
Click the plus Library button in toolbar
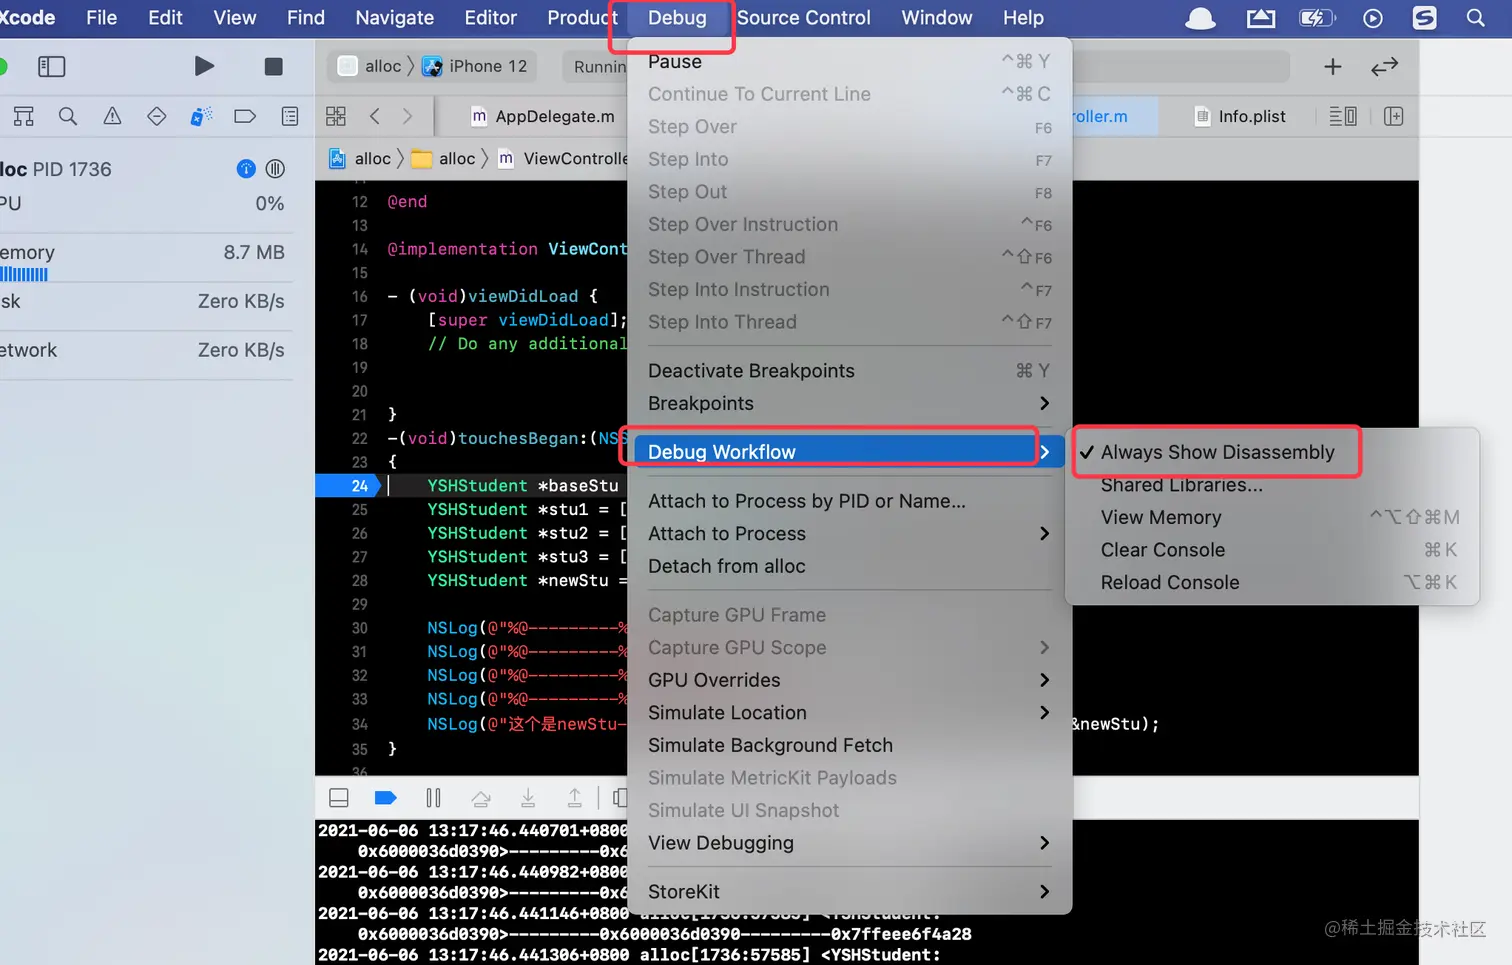(1333, 66)
